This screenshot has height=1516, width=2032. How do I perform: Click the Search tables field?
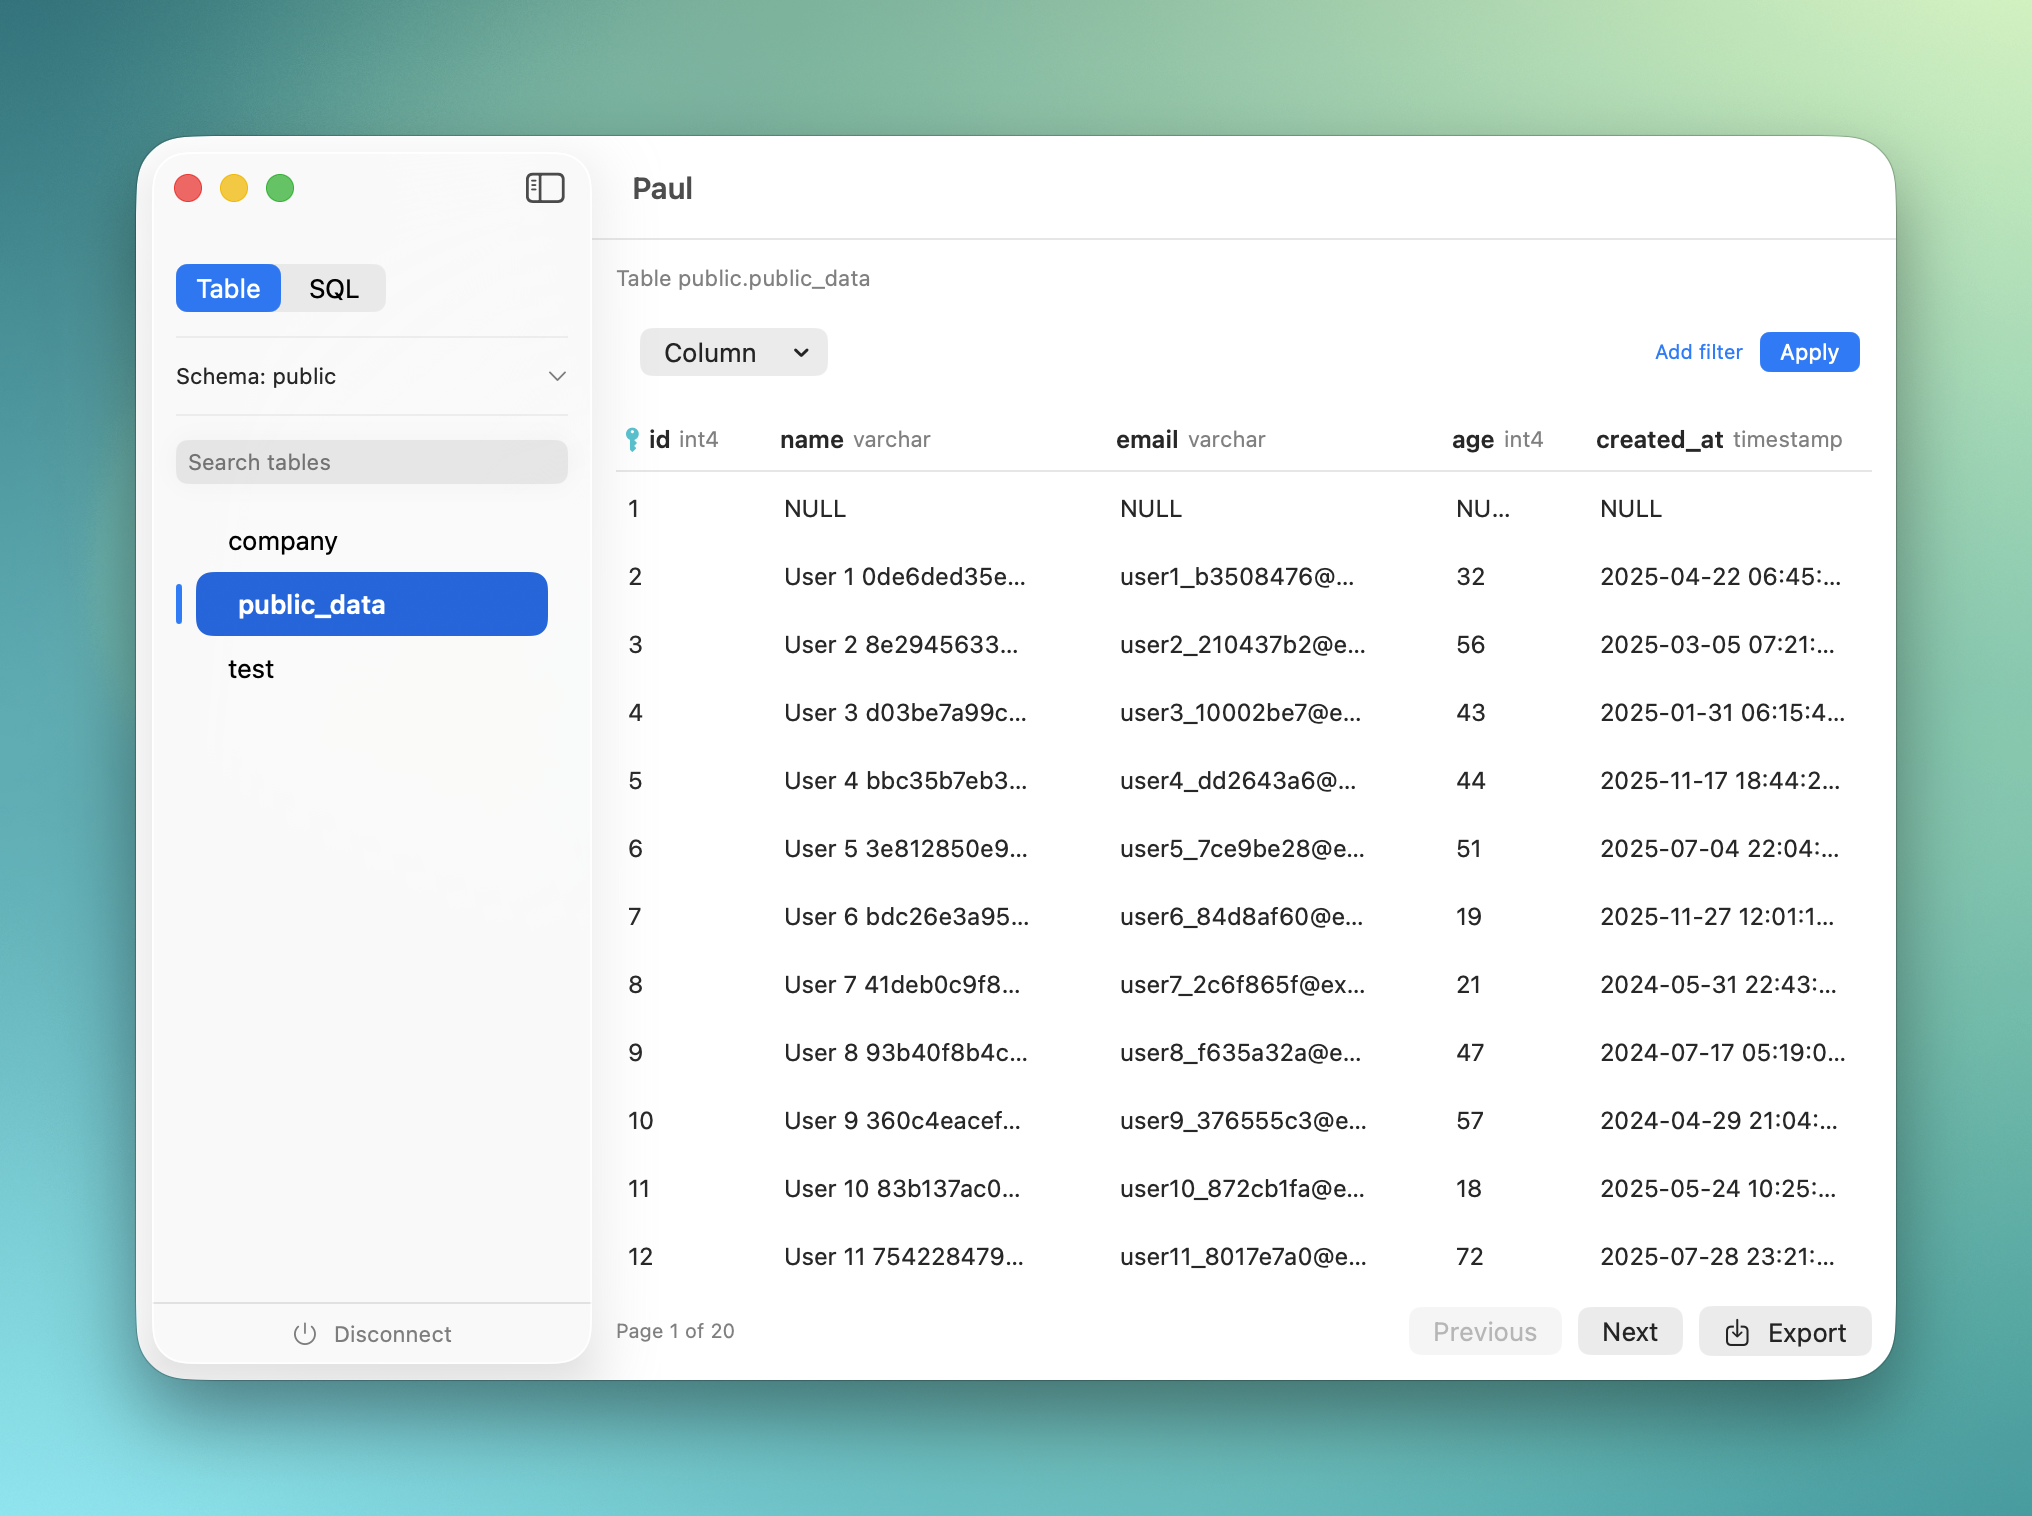(371, 462)
